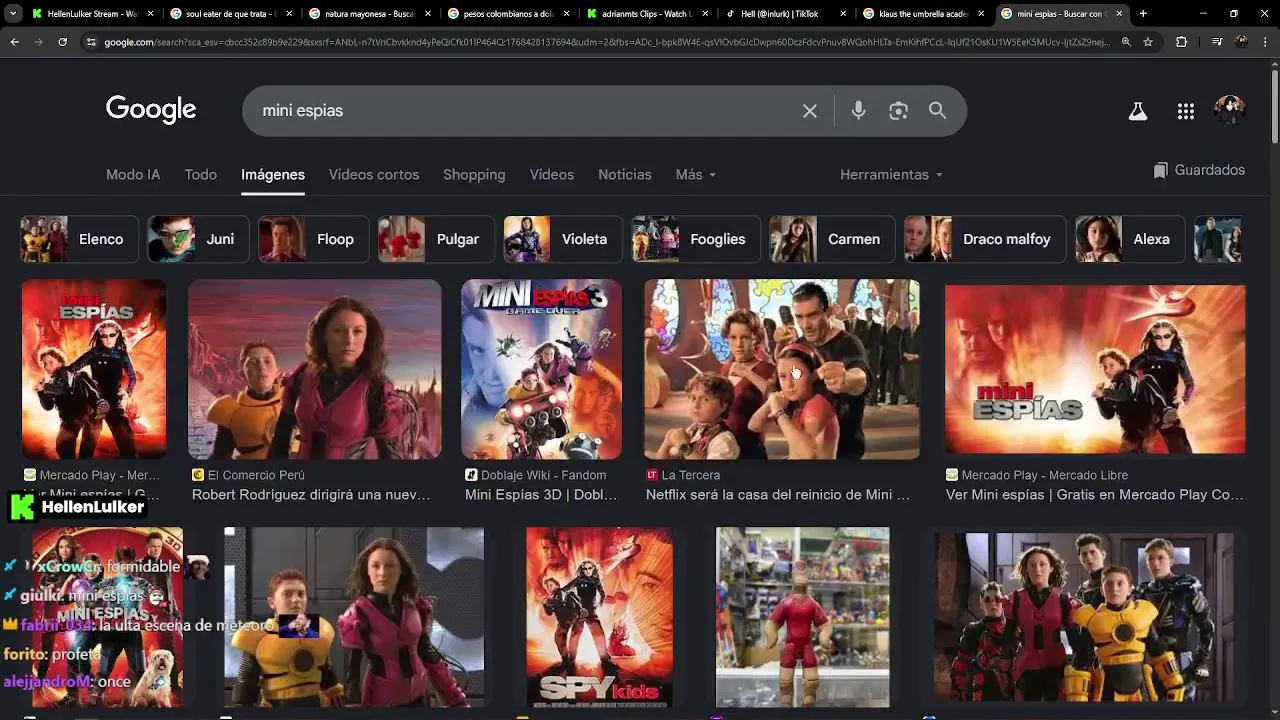Image resolution: width=1280 pixels, height=720 pixels.
Task: Open the Google apps grid icon
Action: 1186,112
